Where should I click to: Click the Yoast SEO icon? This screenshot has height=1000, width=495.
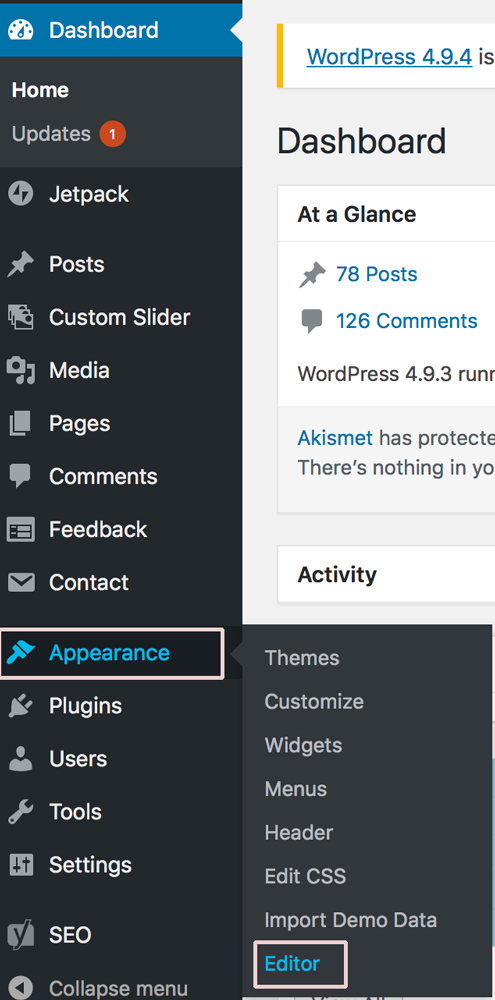tap(21, 936)
